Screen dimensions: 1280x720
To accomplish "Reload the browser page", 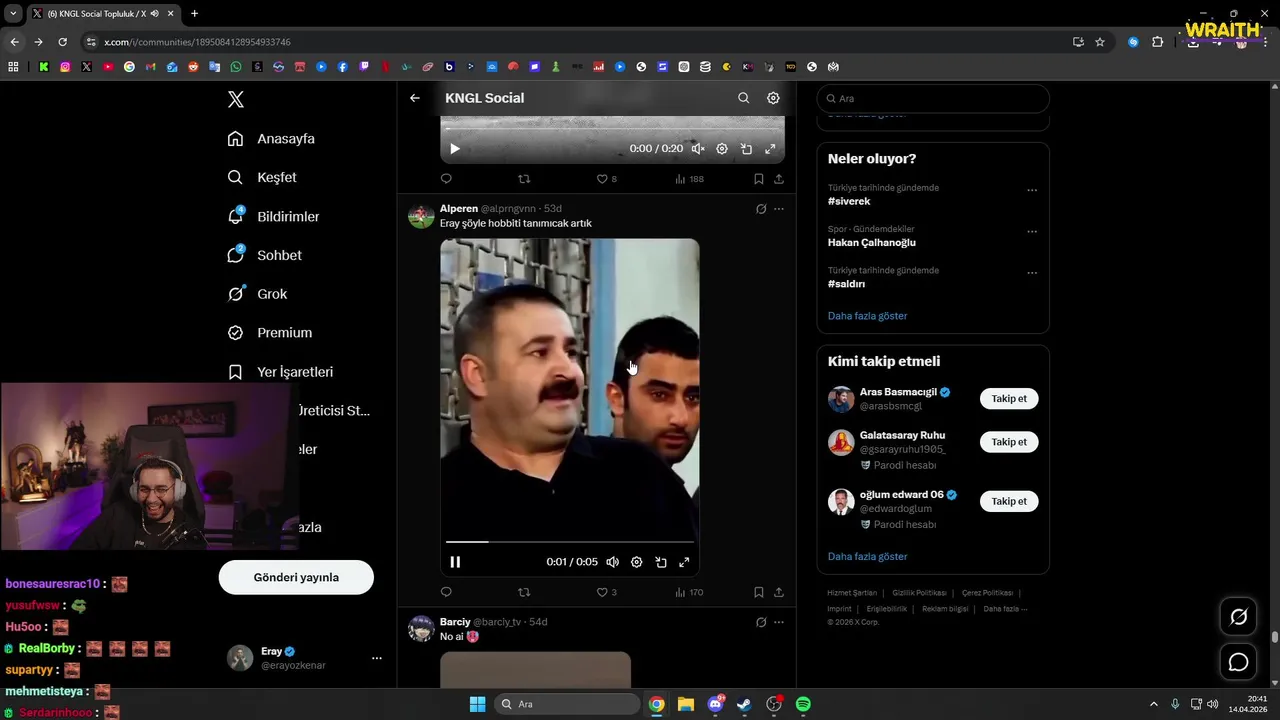I will tap(62, 42).
